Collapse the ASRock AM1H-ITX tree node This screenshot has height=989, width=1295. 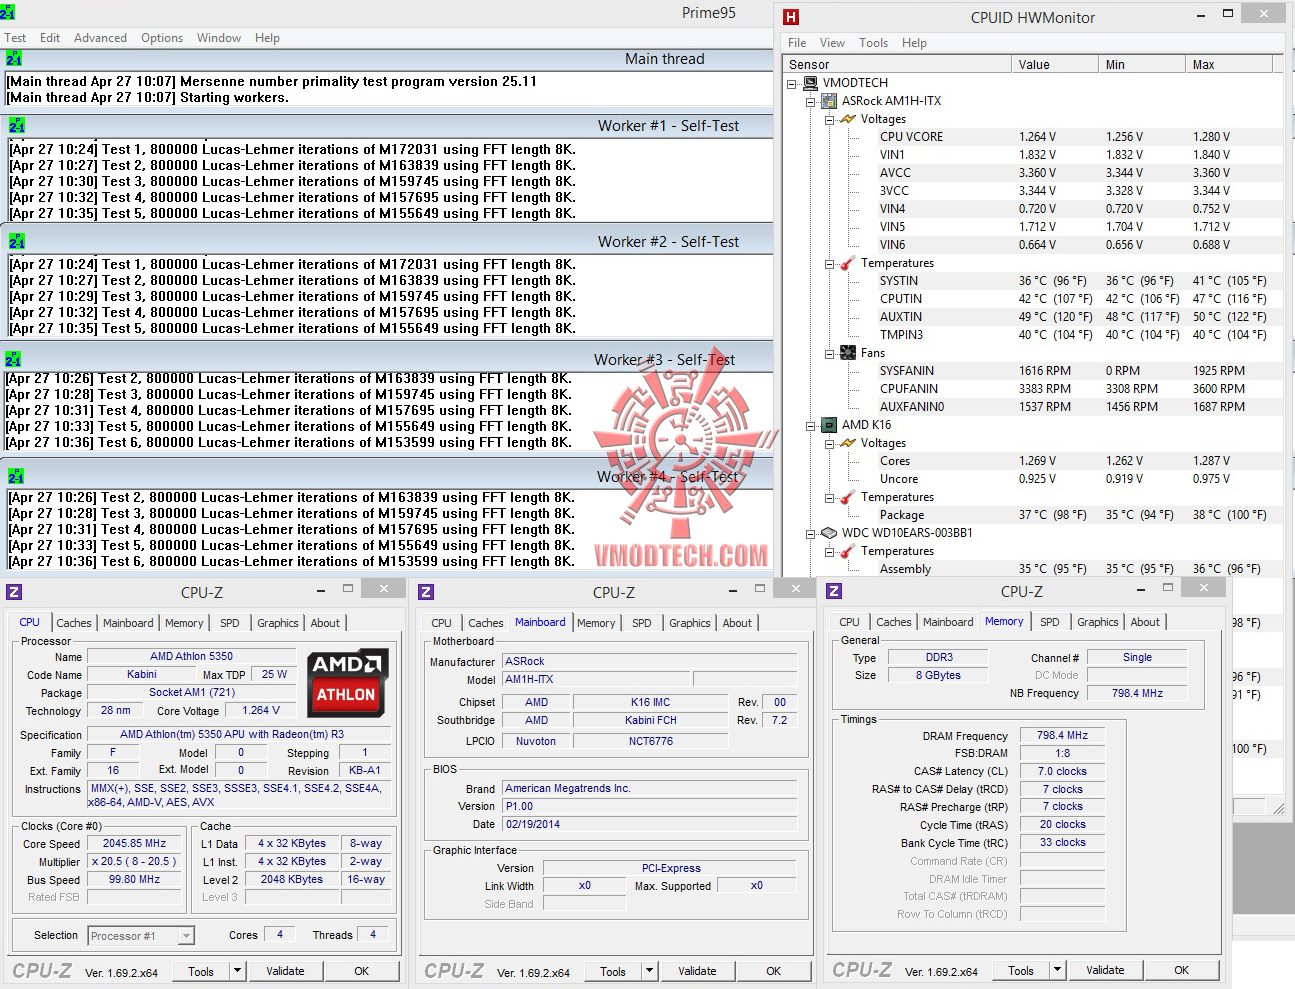[811, 101]
